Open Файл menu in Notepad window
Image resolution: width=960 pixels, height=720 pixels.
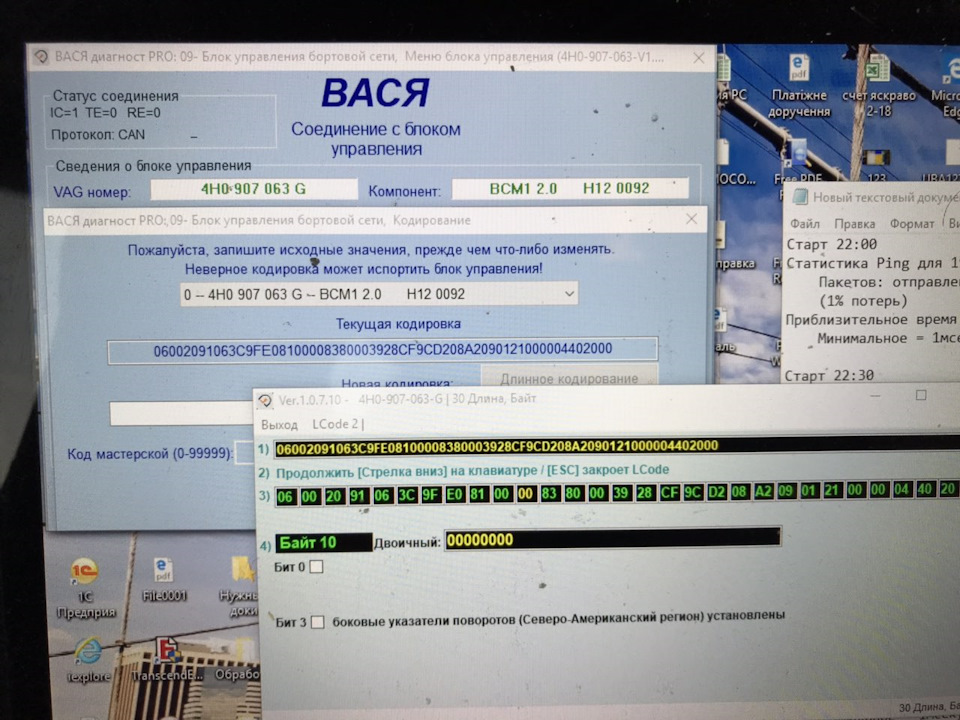tap(804, 223)
